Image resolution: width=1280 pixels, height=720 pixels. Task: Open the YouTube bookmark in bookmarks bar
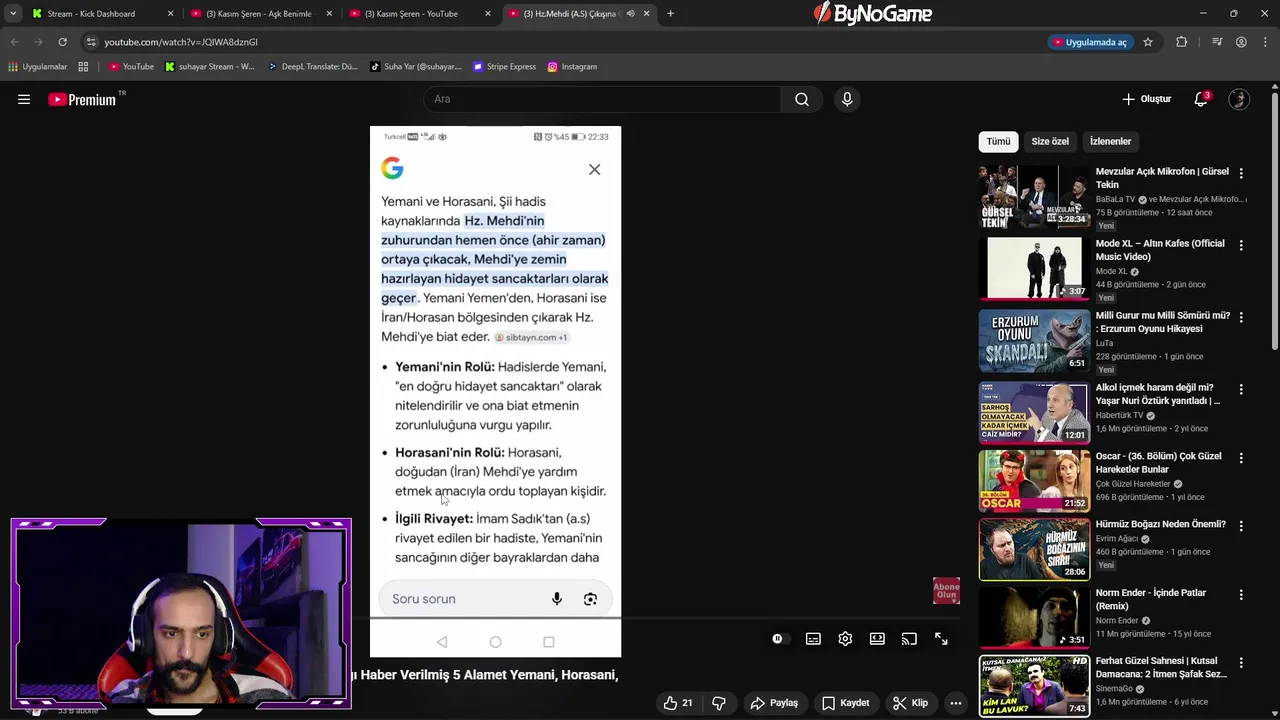tap(131, 67)
